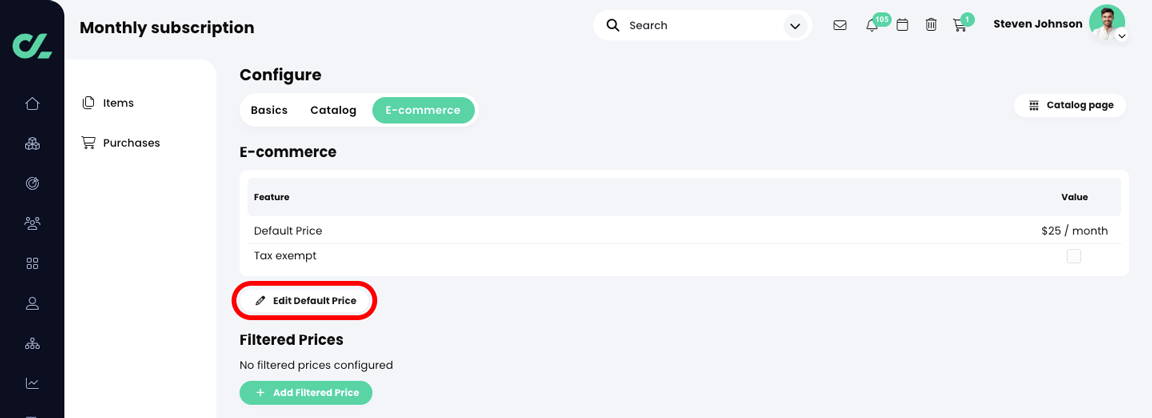1152x418 pixels.
Task: Open the users group sidebar icon
Action: (32, 223)
